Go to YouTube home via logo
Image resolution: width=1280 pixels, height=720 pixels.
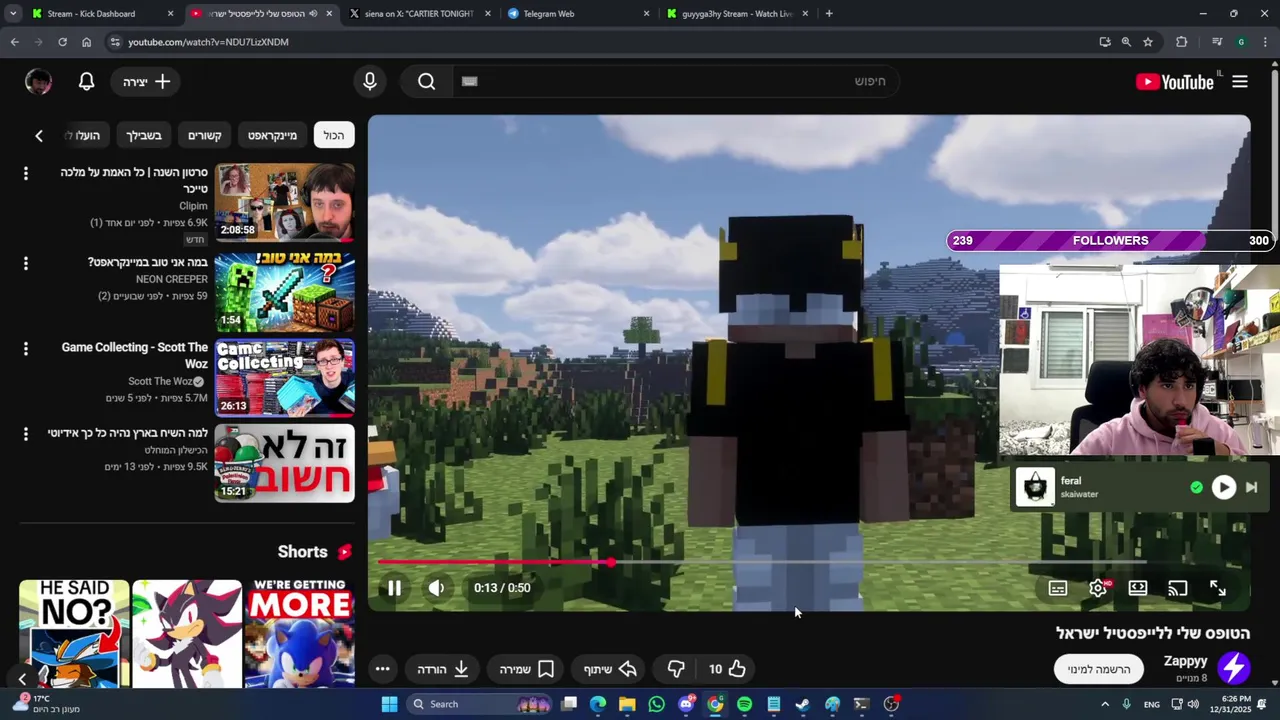coord(1175,82)
